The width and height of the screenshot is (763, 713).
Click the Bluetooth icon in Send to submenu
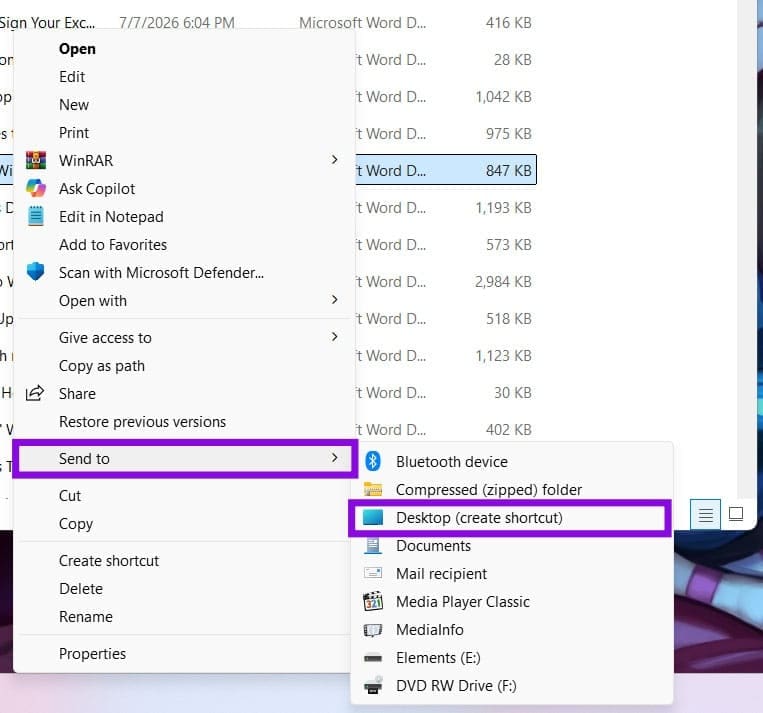tap(373, 461)
